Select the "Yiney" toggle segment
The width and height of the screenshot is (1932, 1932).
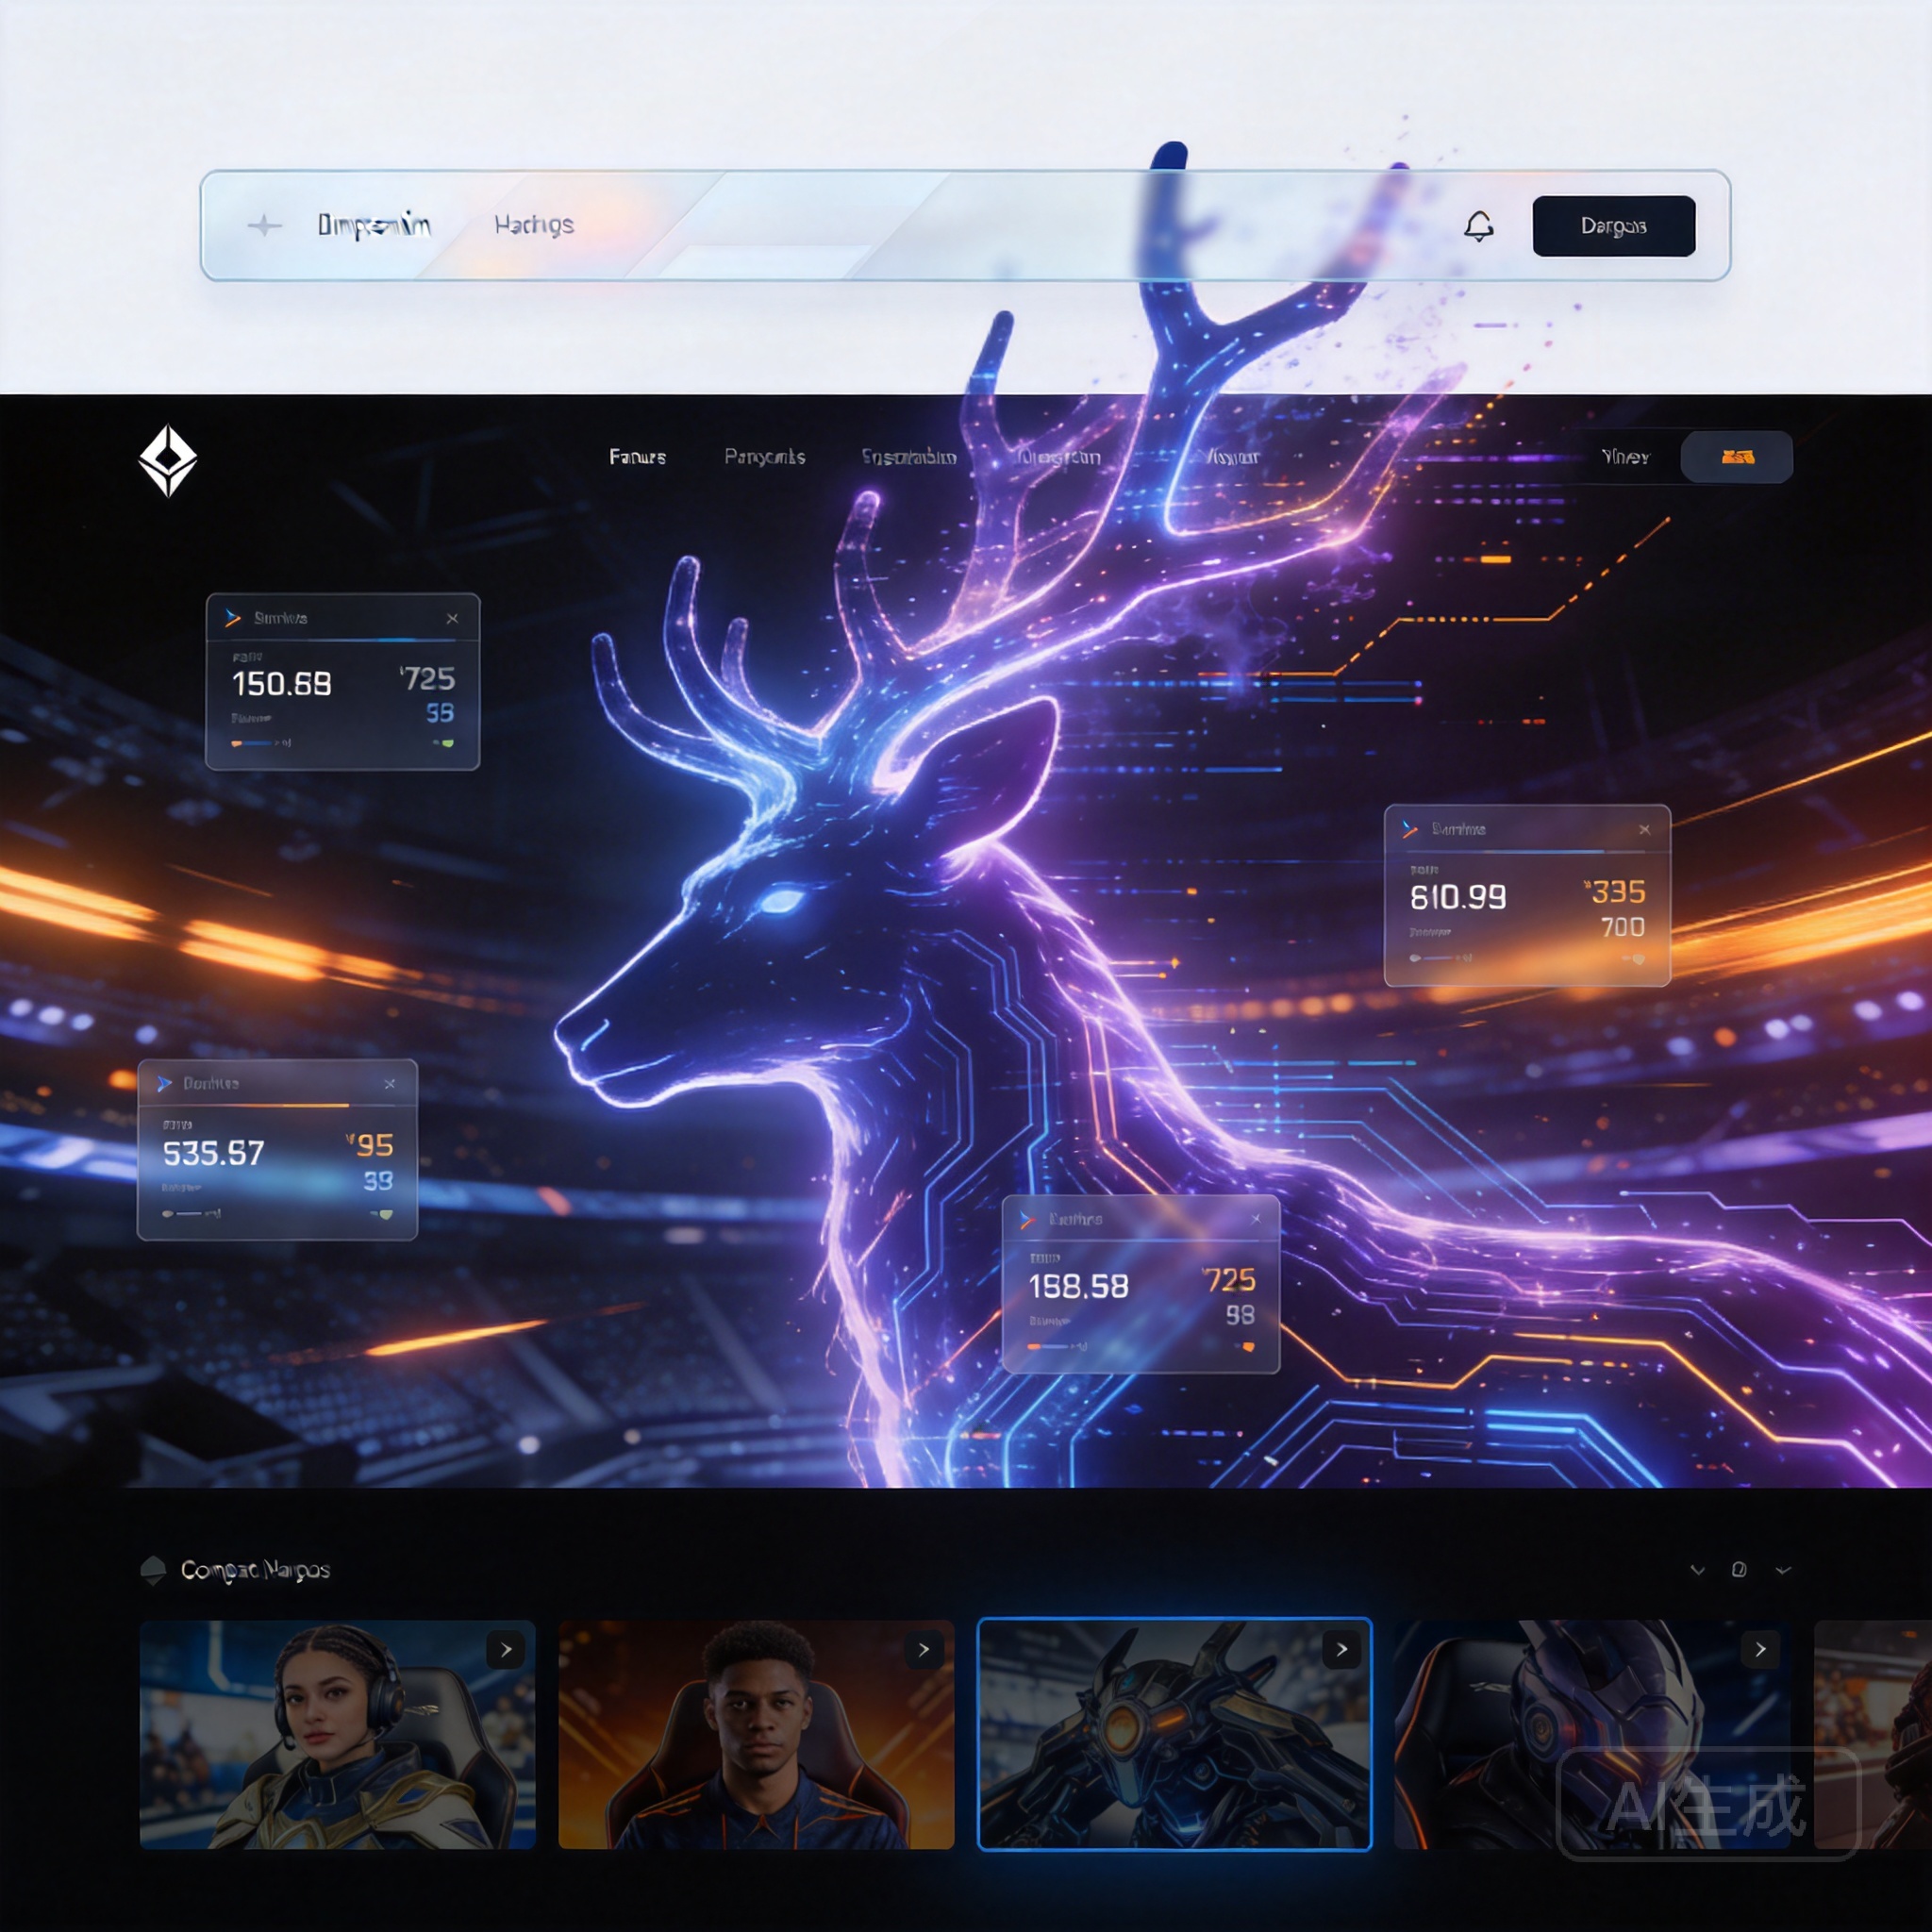click(x=1625, y=457)
